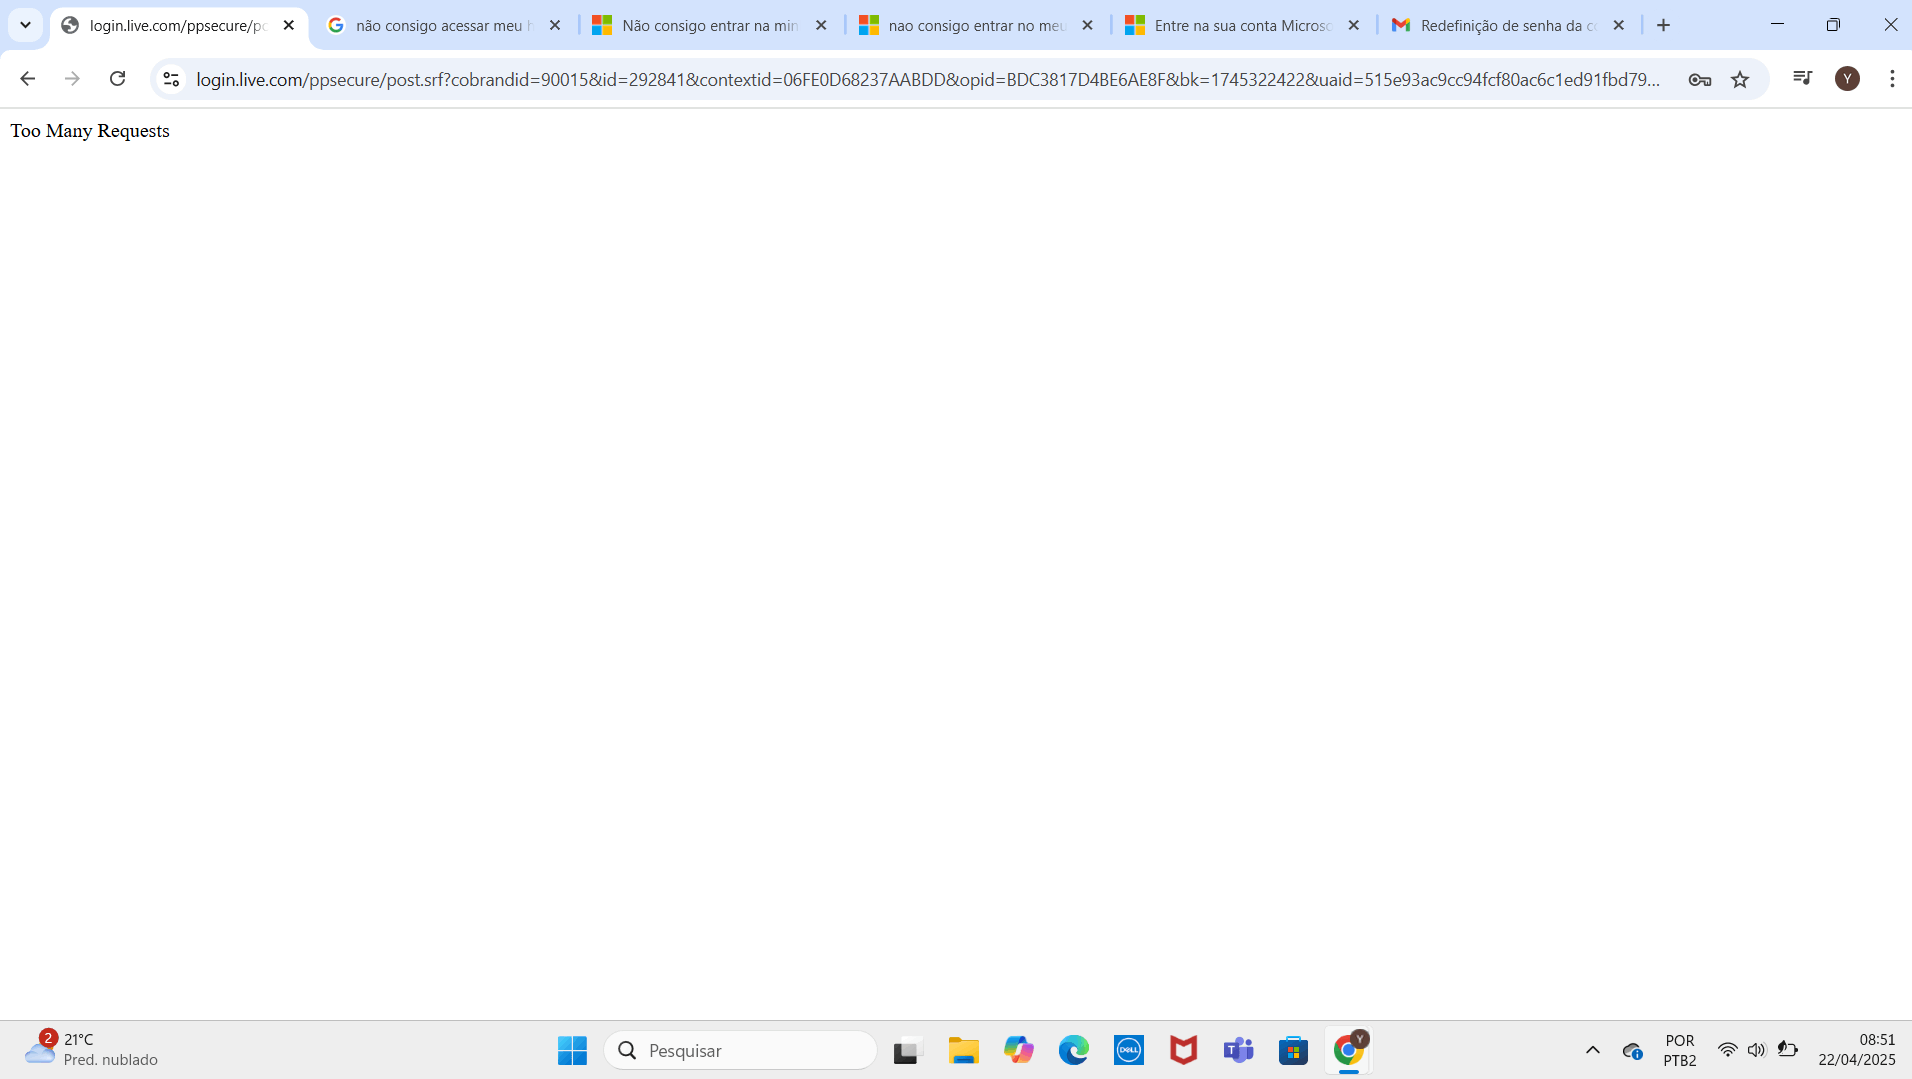Go back to the previous page

27,79
